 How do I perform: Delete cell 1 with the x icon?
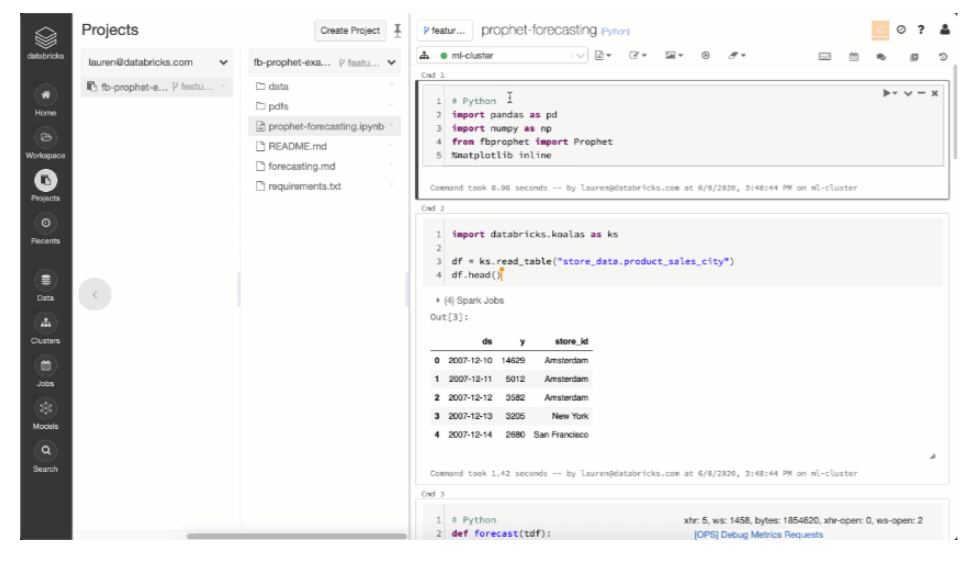tap(934, 93)
